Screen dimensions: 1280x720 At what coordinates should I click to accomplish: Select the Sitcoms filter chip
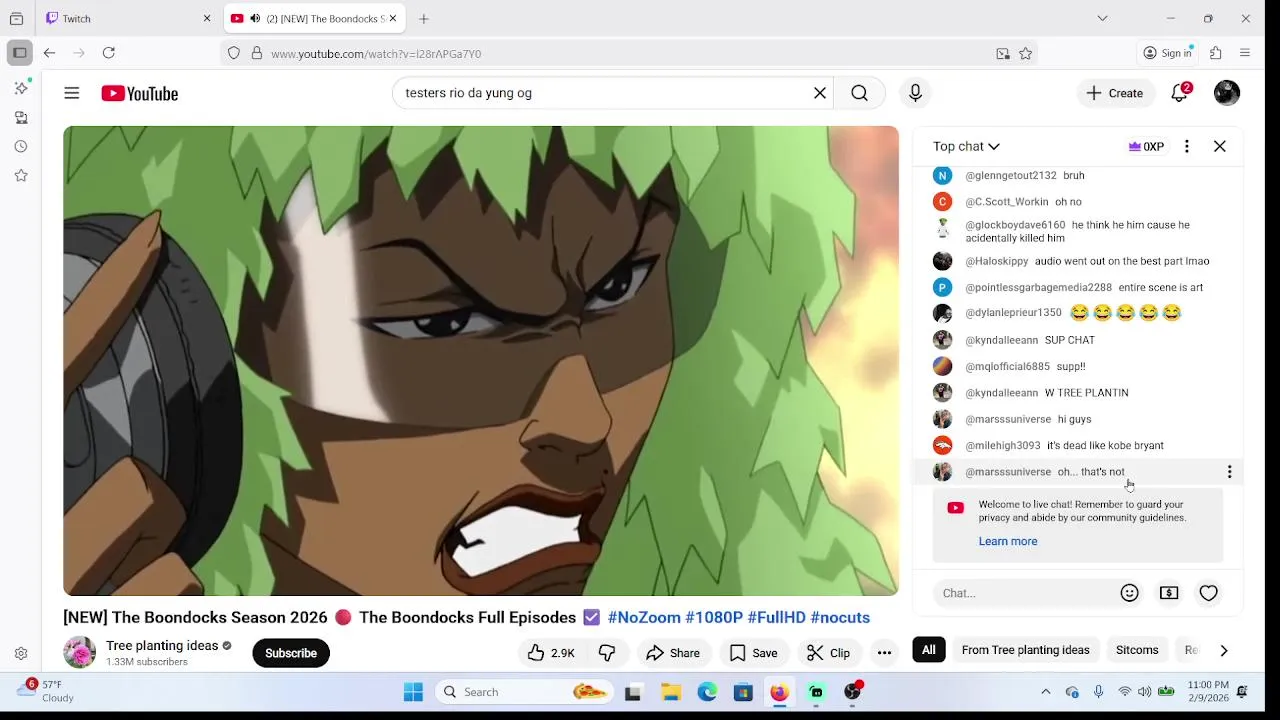tap(1137, 650)
